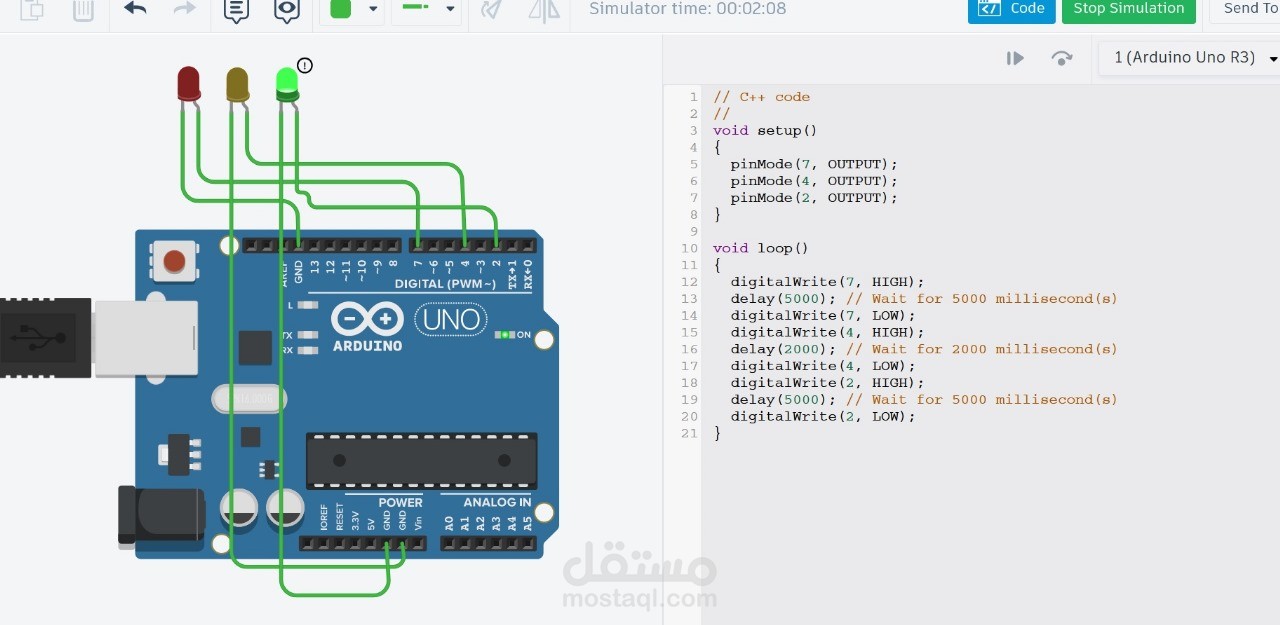Click the Code button
The width and height of the screenshot is (1280, 625).
[1012, 9]
